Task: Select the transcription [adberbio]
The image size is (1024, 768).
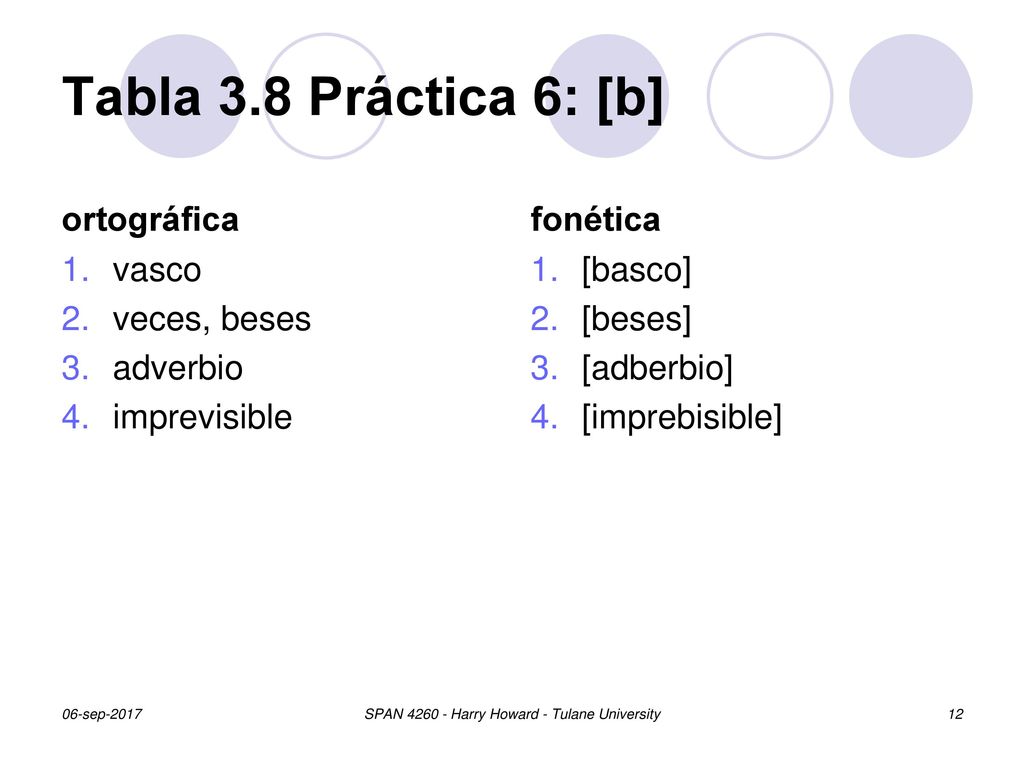Action: pos(657,368)
